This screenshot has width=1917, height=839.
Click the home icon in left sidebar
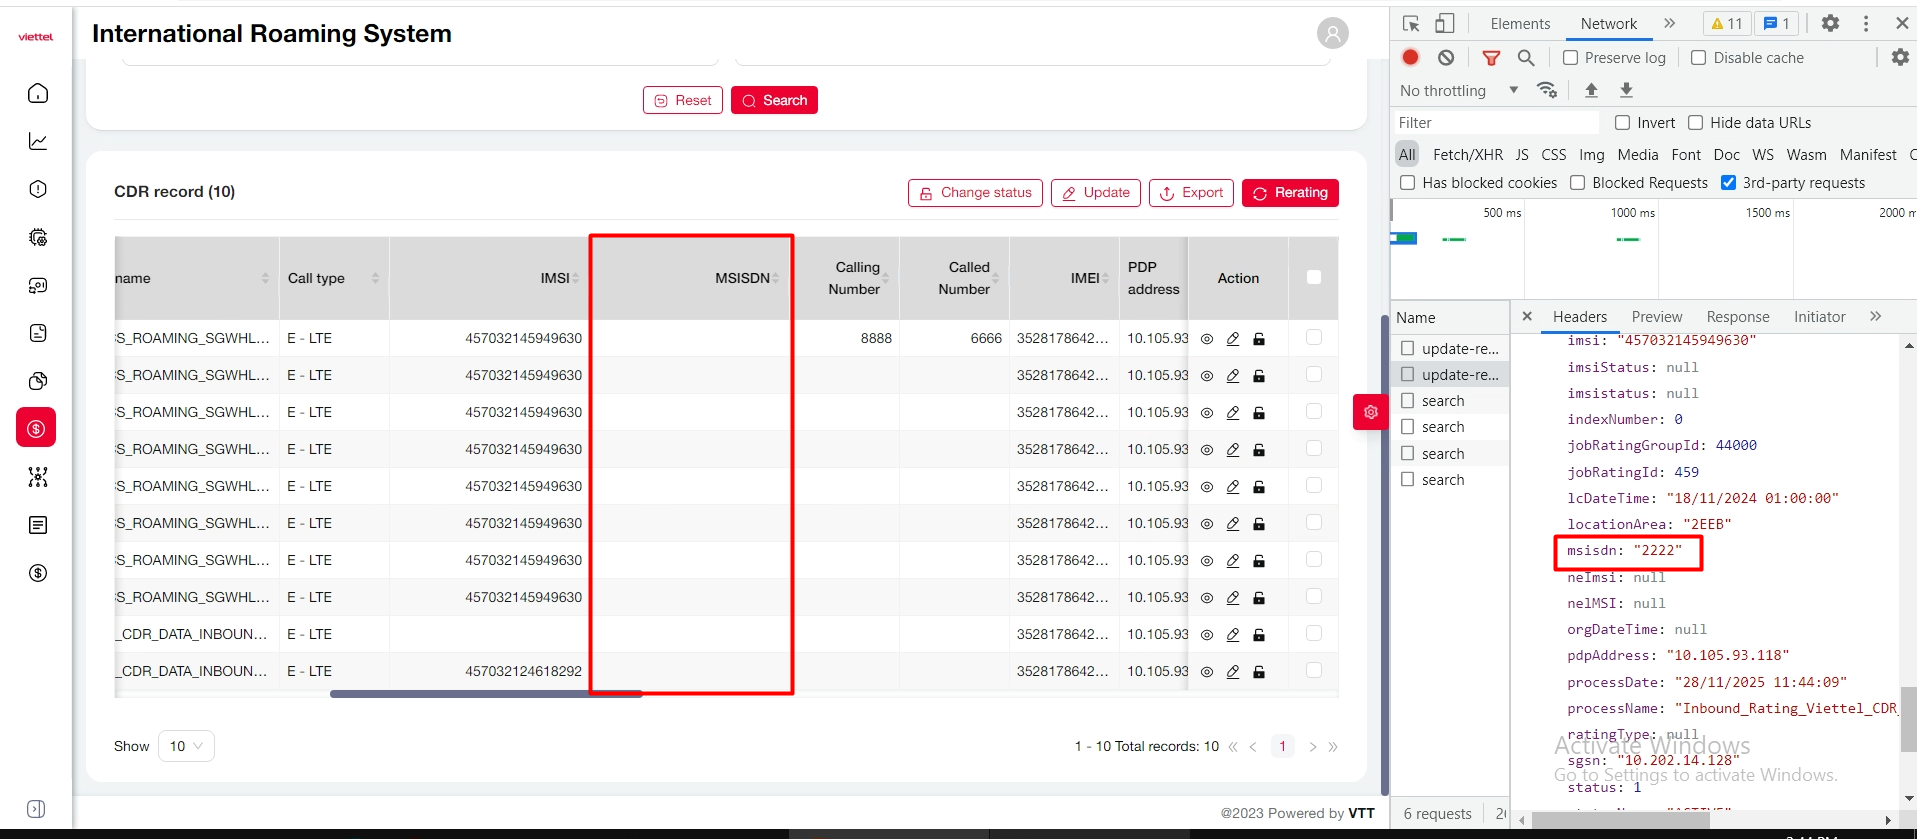[x=38, y=93]
